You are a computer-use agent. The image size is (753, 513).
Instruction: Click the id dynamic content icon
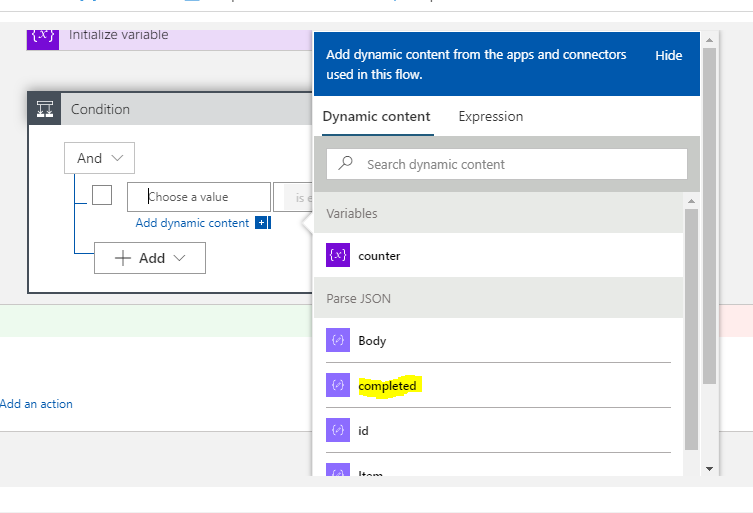338,431
